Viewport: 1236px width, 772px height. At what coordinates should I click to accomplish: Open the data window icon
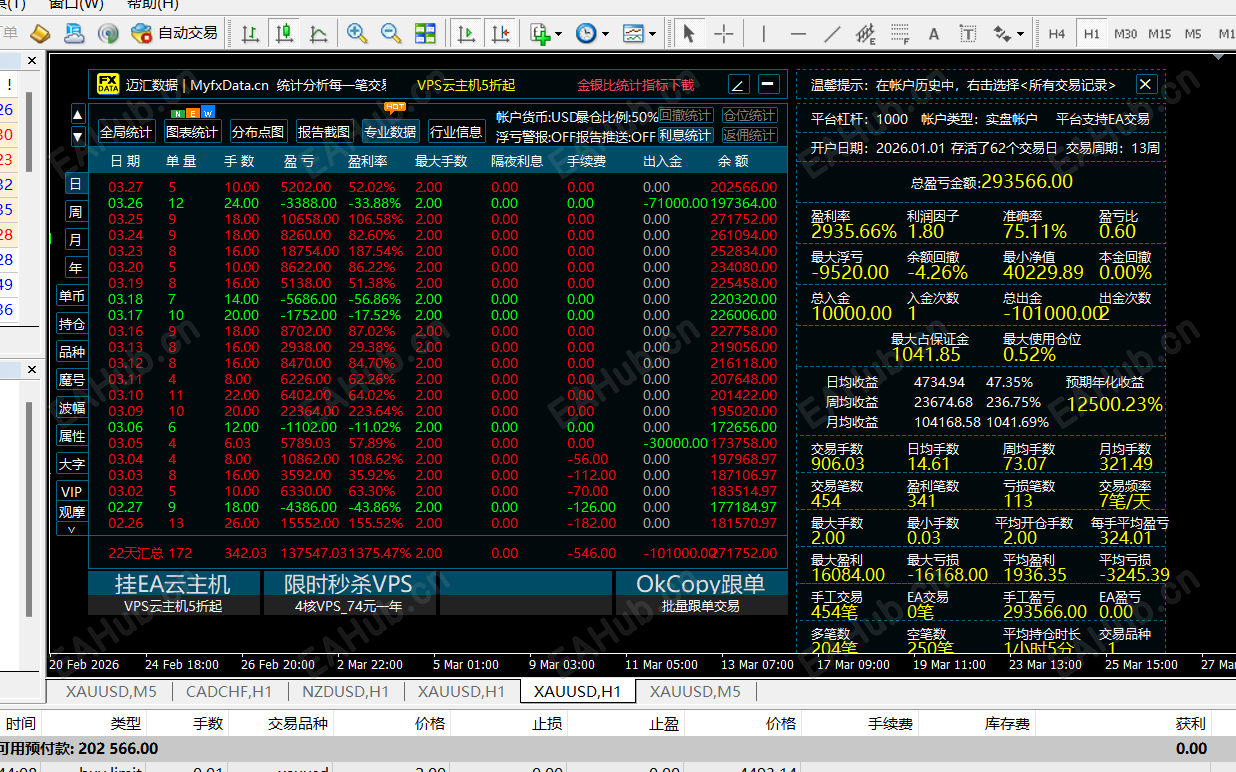pos(74,33)
